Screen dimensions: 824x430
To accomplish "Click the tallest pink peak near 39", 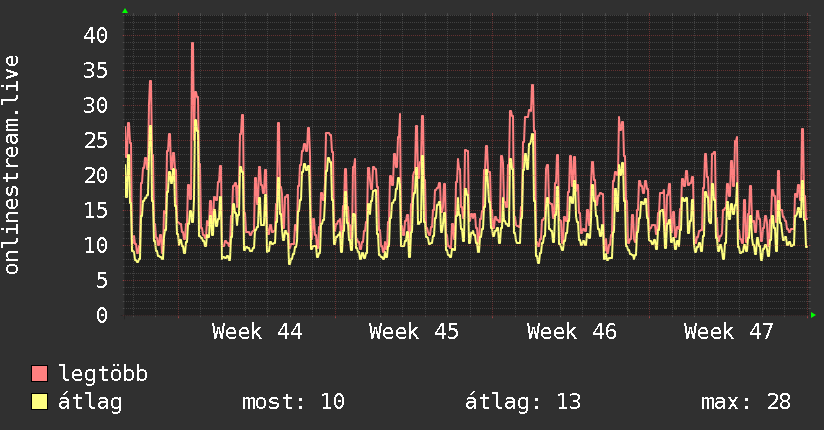I will 192,44.
